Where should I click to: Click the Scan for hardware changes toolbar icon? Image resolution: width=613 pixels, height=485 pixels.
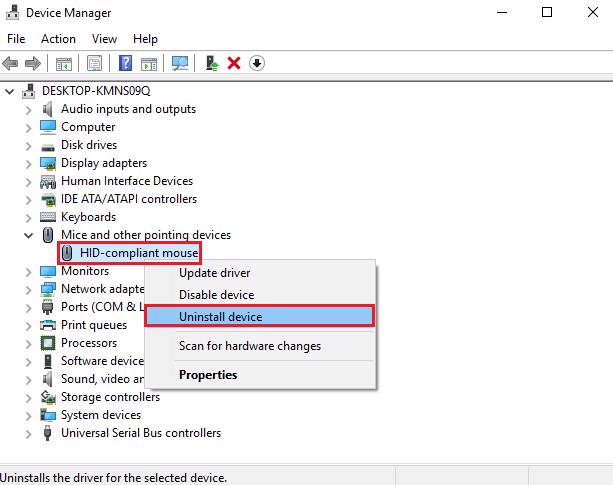tap(180, 64)
